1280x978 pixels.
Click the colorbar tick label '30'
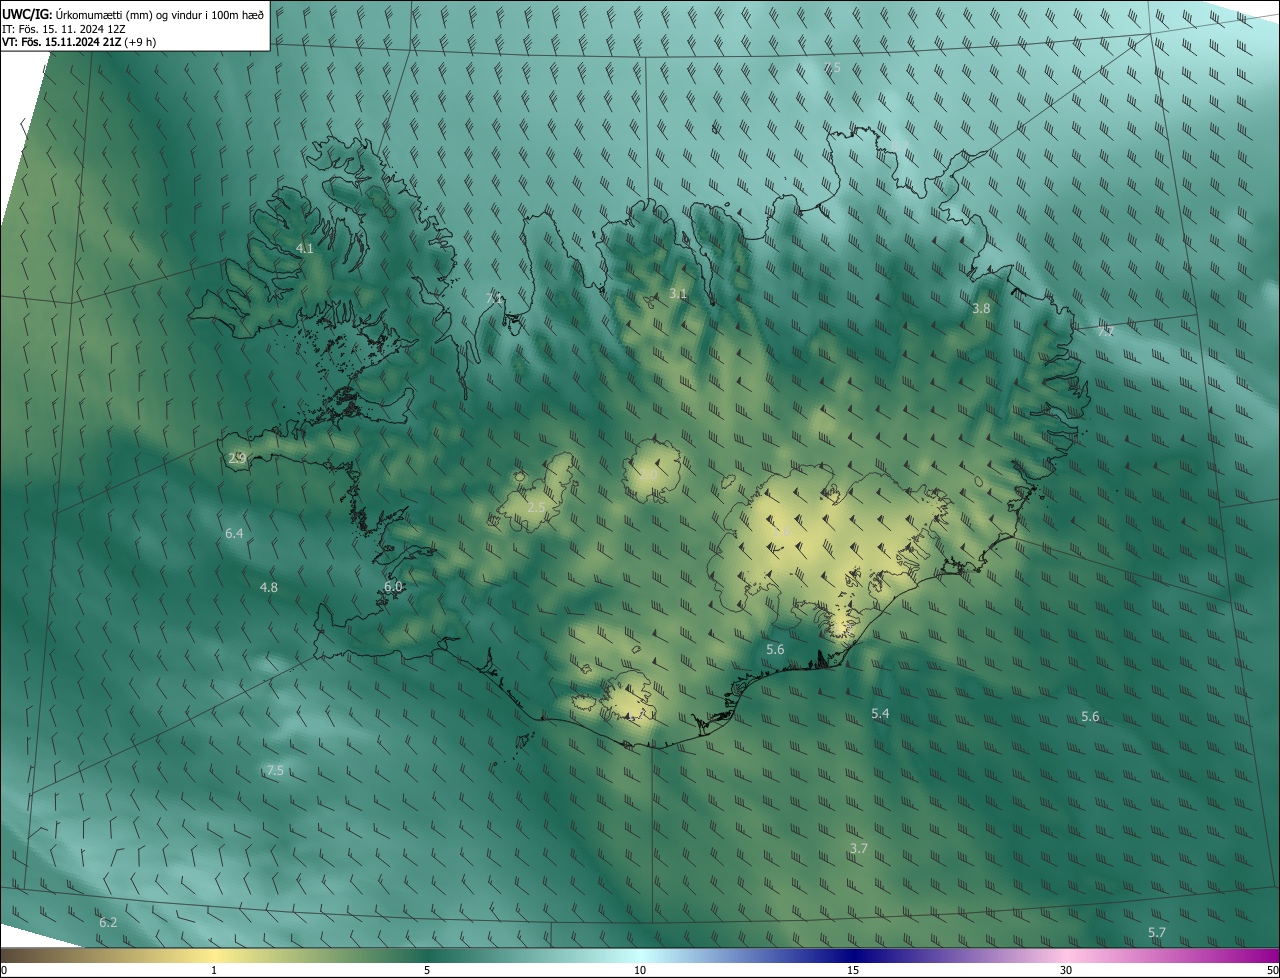[x=1066, y=971]
